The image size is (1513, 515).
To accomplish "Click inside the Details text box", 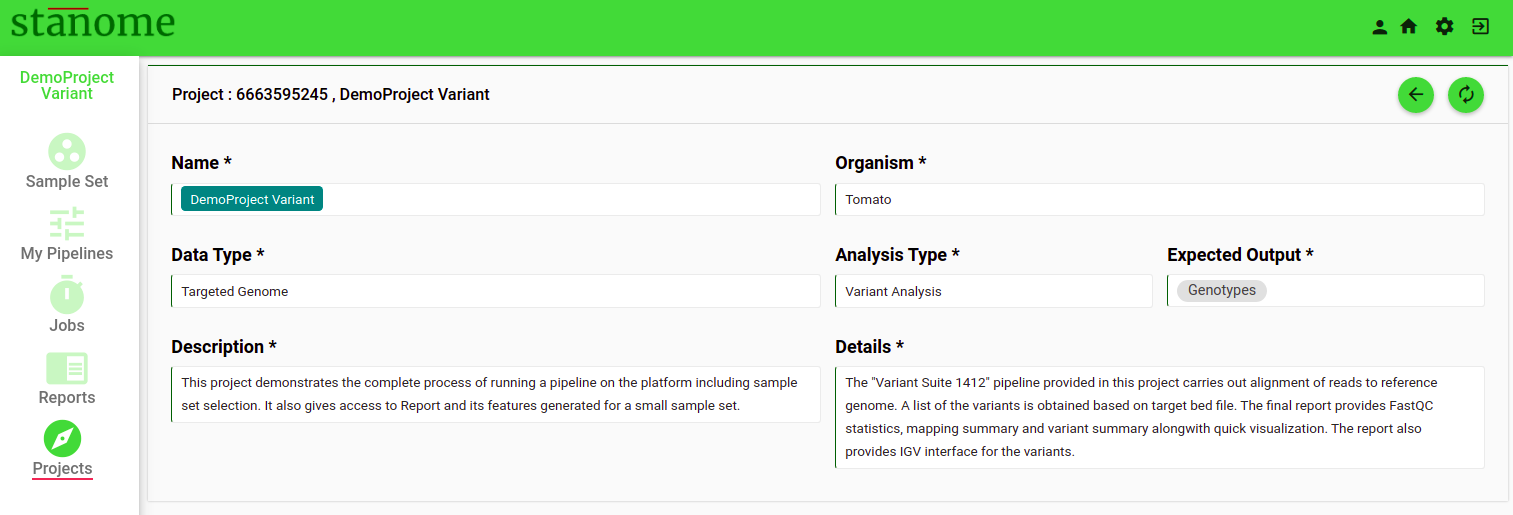I will 1160,417.
